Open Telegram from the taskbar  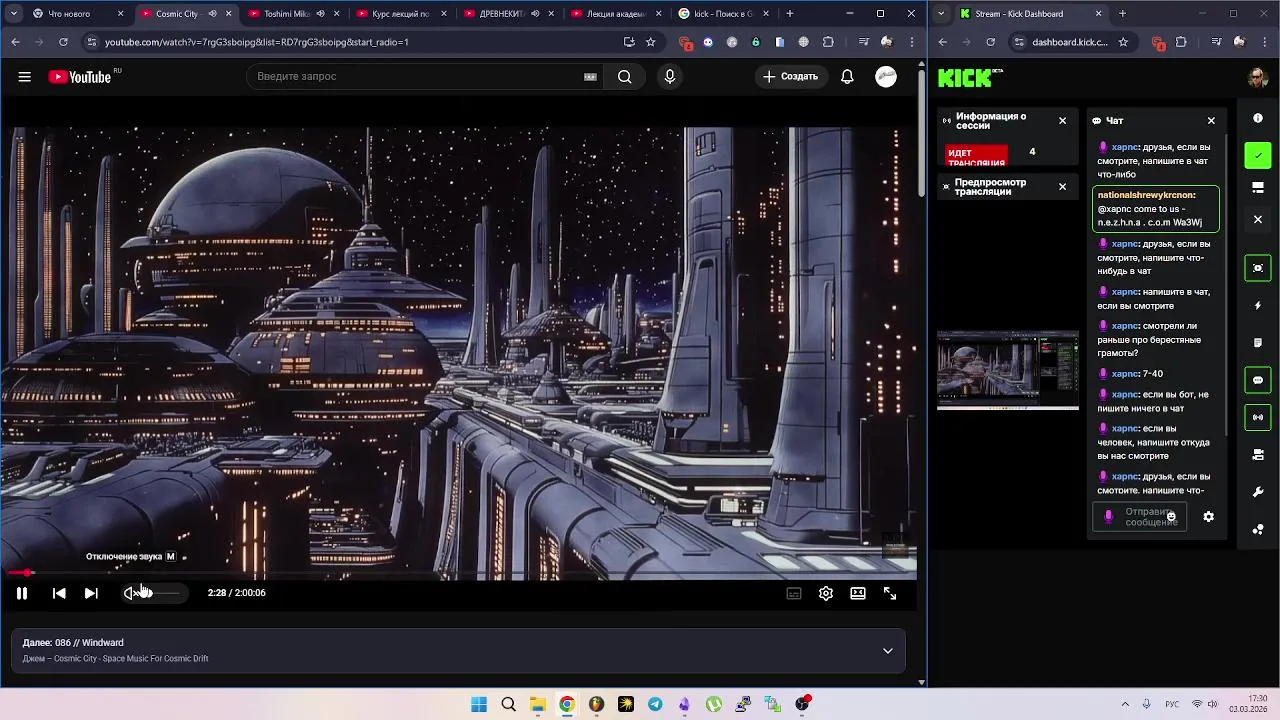655,704
